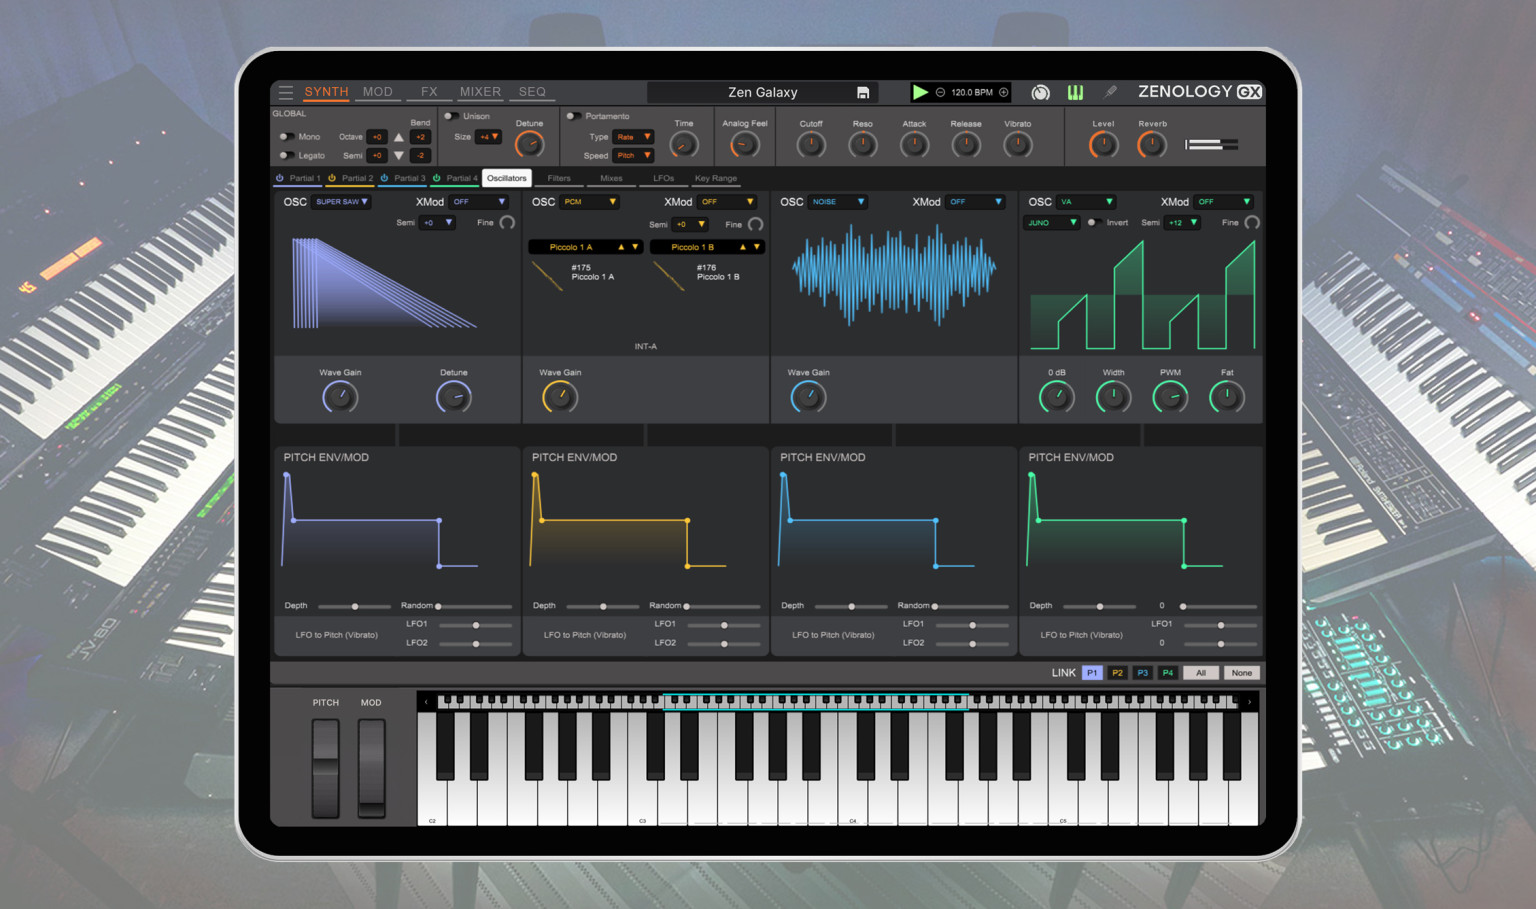Screen dimensions: 1536x909
Task: Turn on the Portamento switch
Action: click(573, 116)
